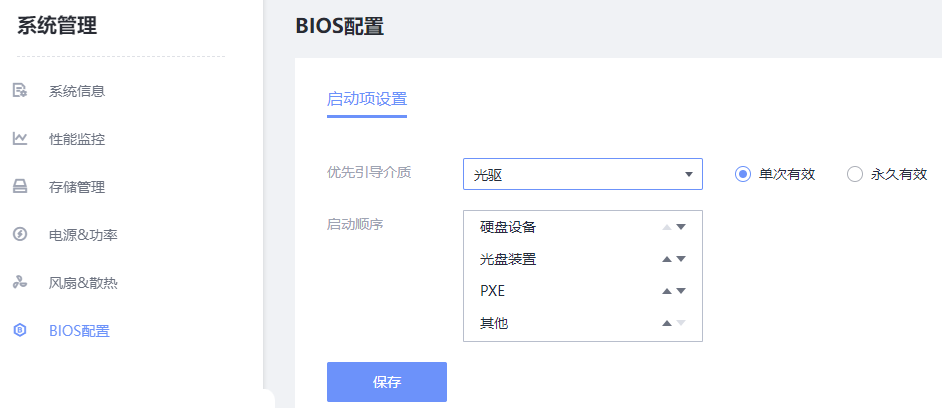Click the 保存 button
The width and height of the screenshot is (942, 408).
tap(387, 382)
